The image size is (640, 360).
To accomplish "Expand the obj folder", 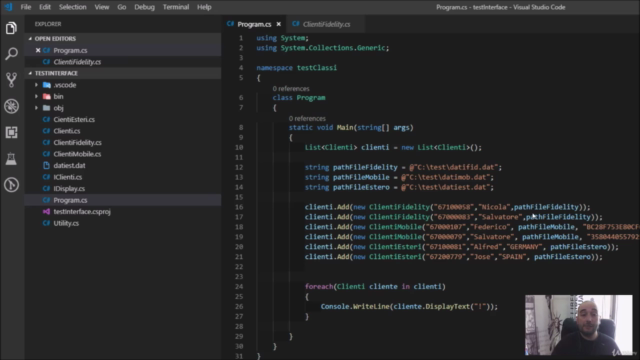I will coord(36,108).
